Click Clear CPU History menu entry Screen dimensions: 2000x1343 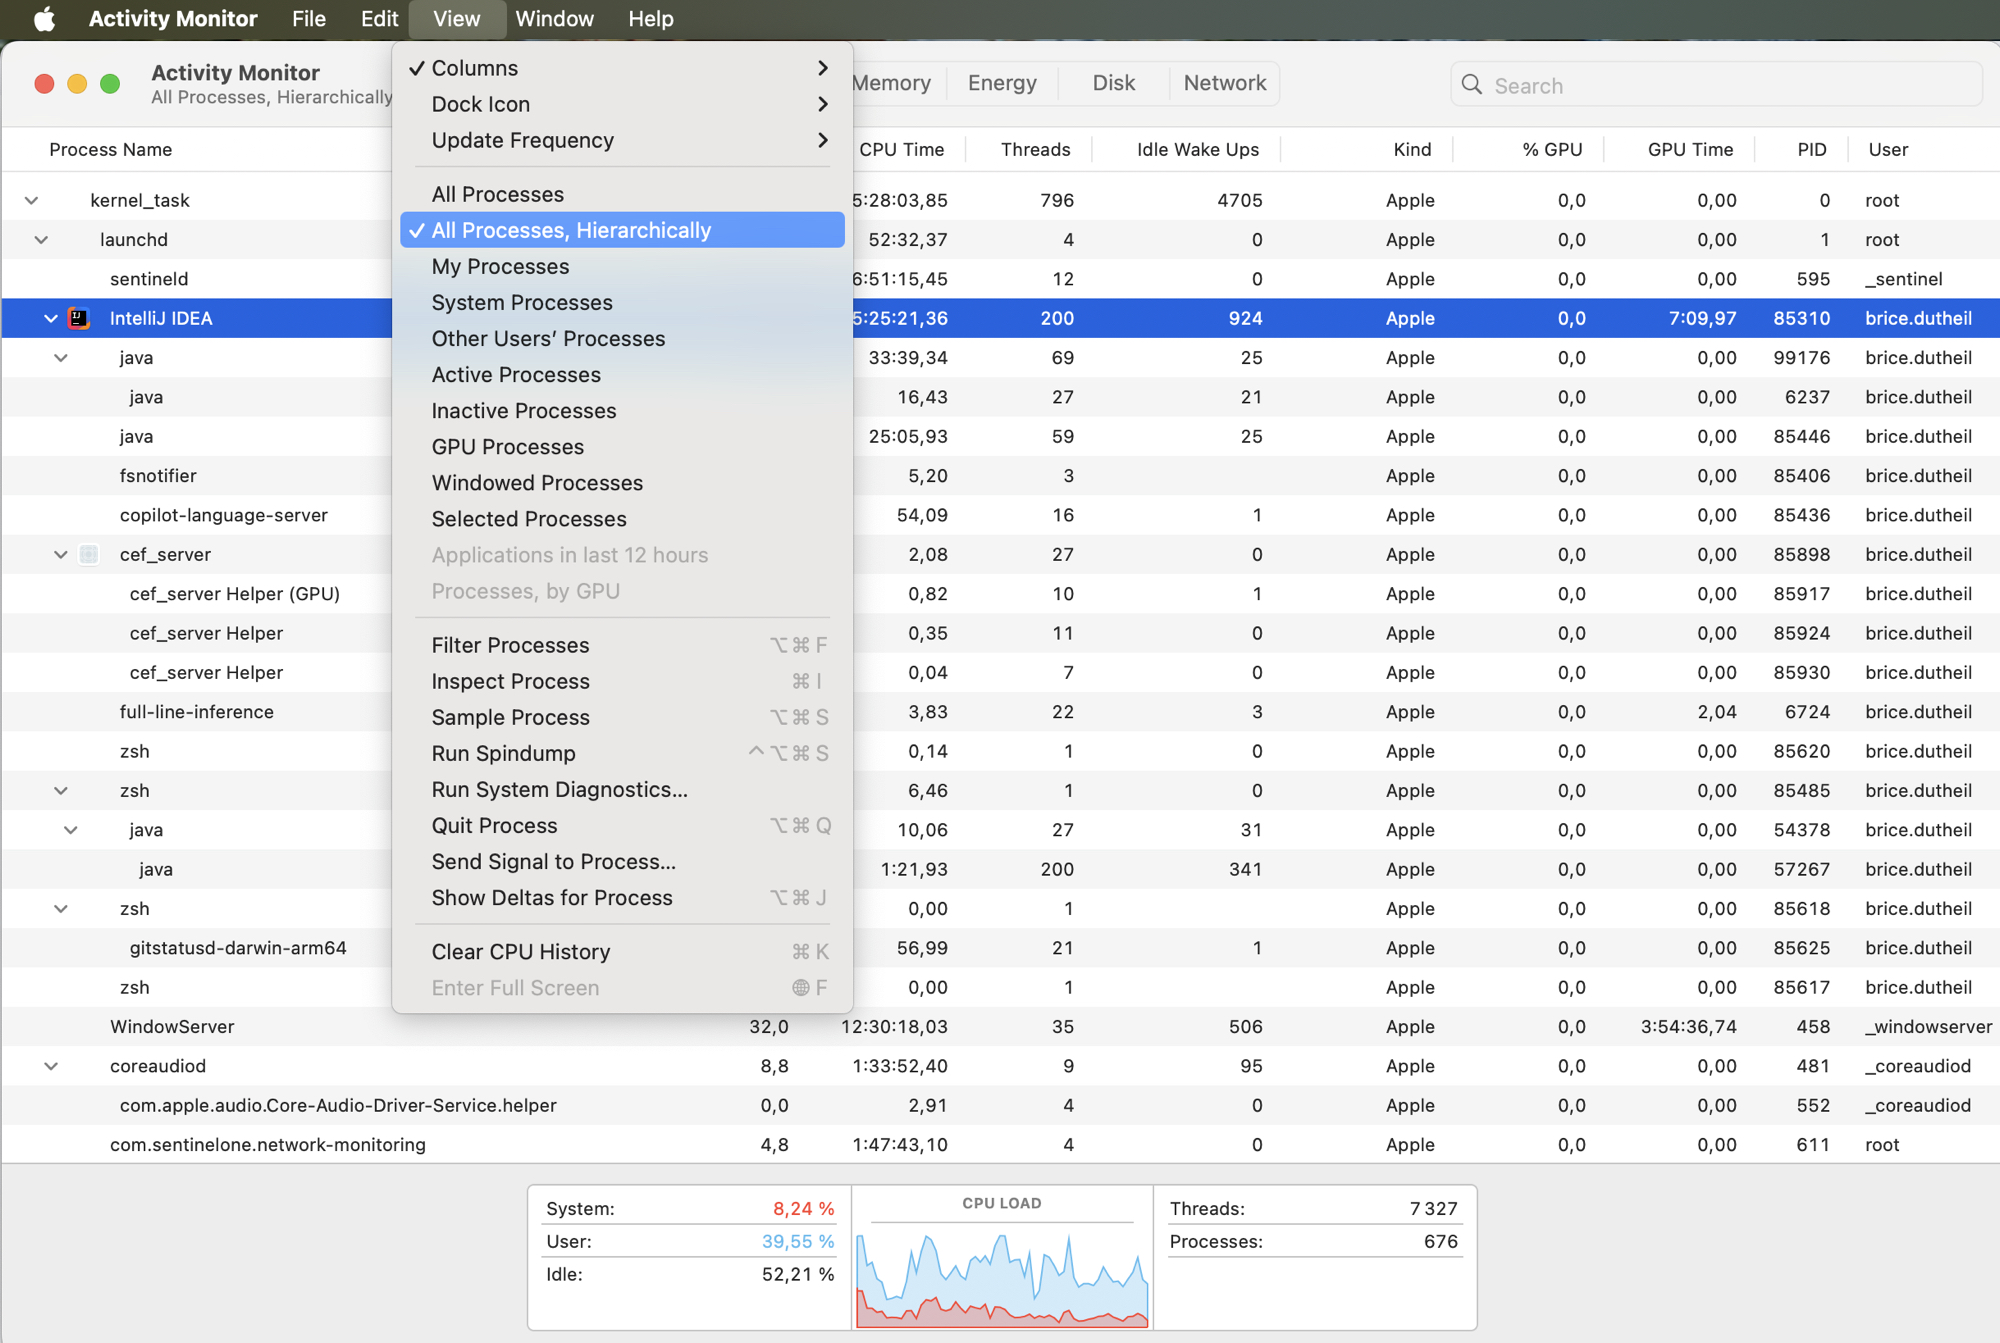click(520, 951)
